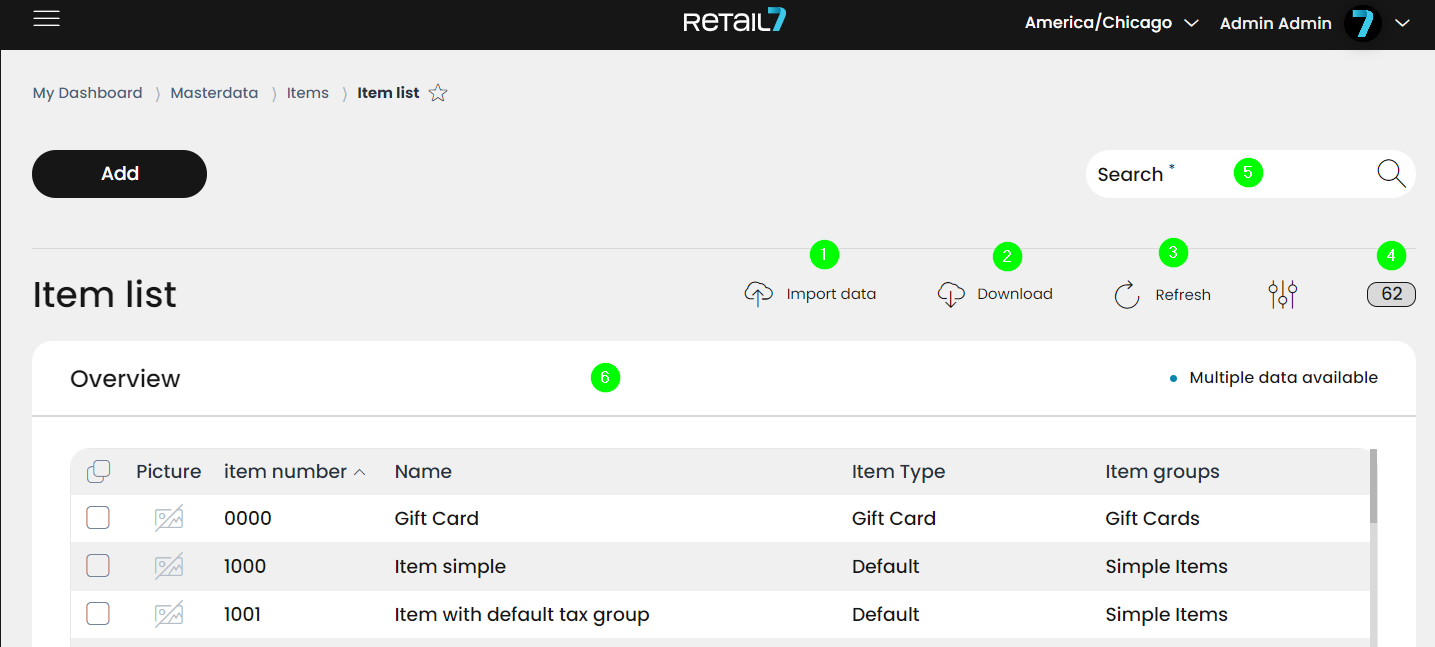Screen dimensions: 1435x647
Task: Click picture placeholder for item 1000
Action: [x=169, y=566]
